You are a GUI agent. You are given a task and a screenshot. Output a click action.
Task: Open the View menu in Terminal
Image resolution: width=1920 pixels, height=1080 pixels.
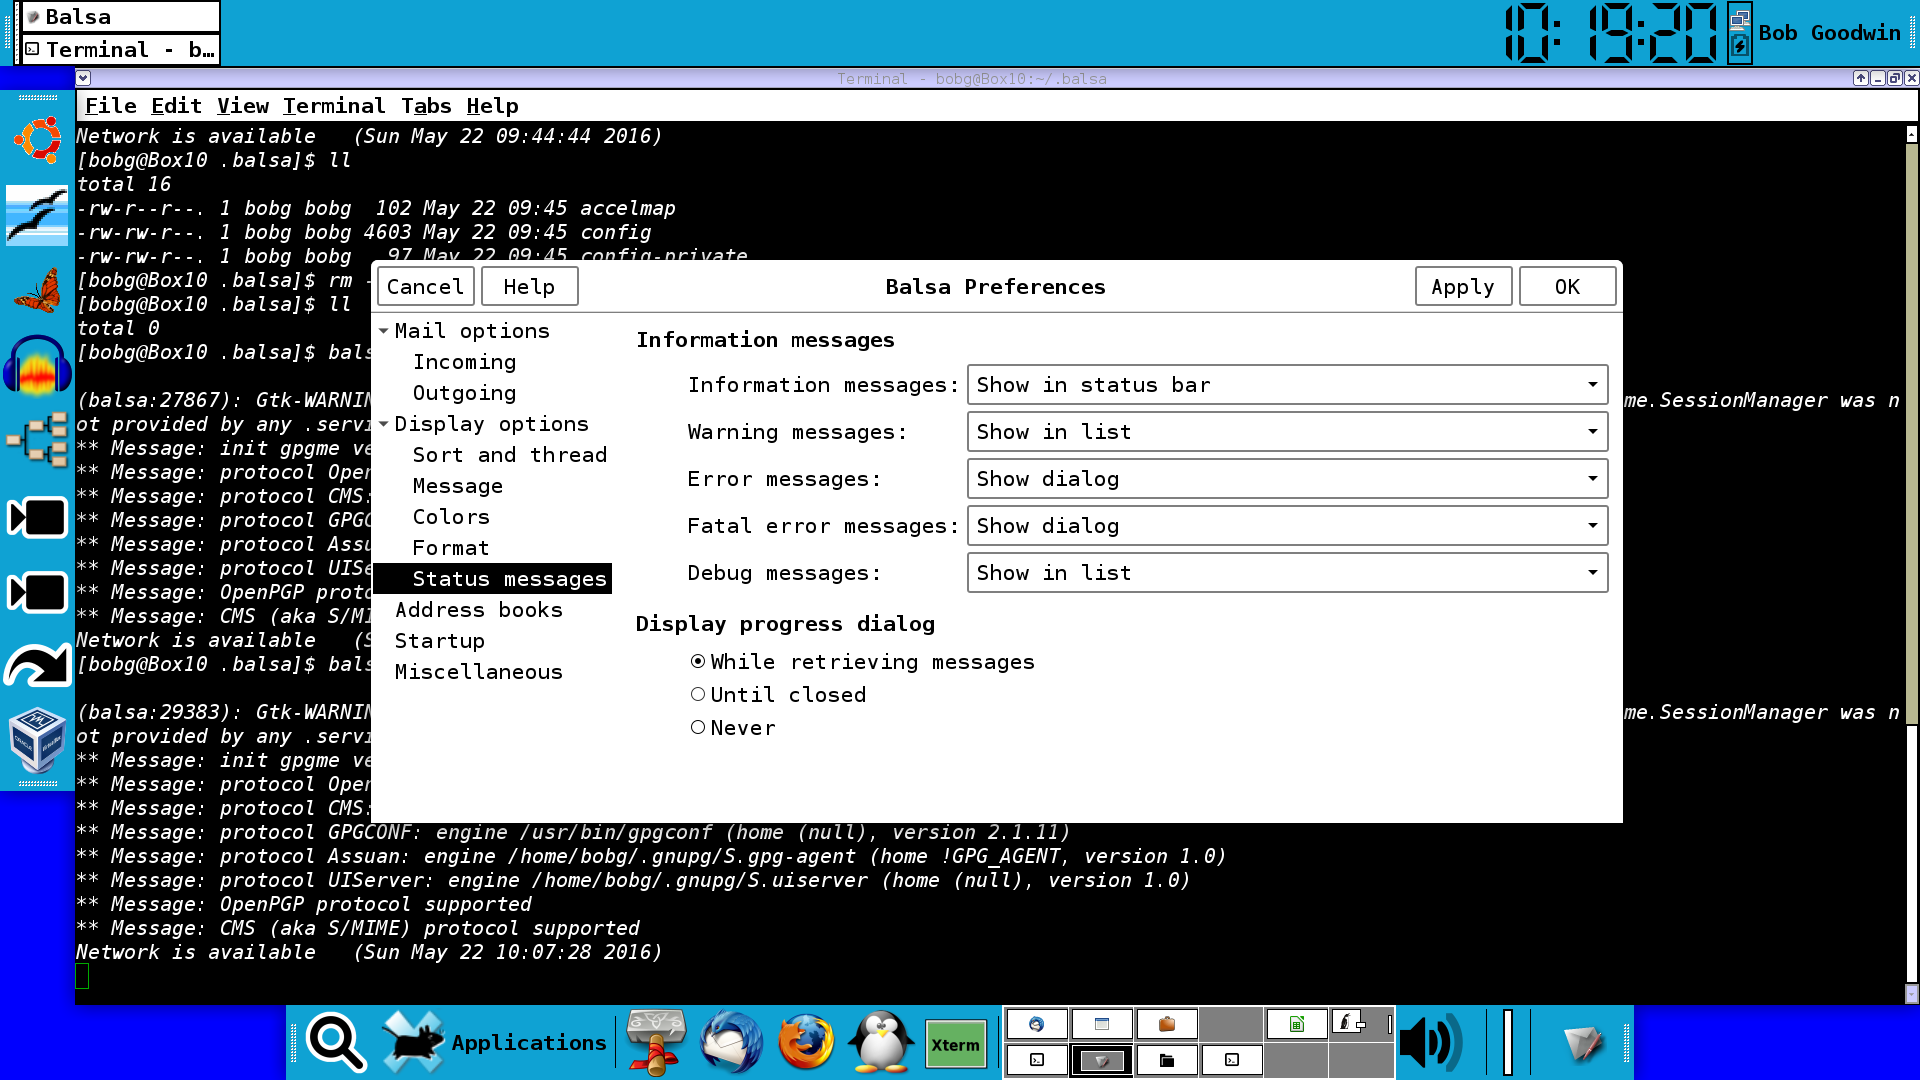[x=243, y=106]
